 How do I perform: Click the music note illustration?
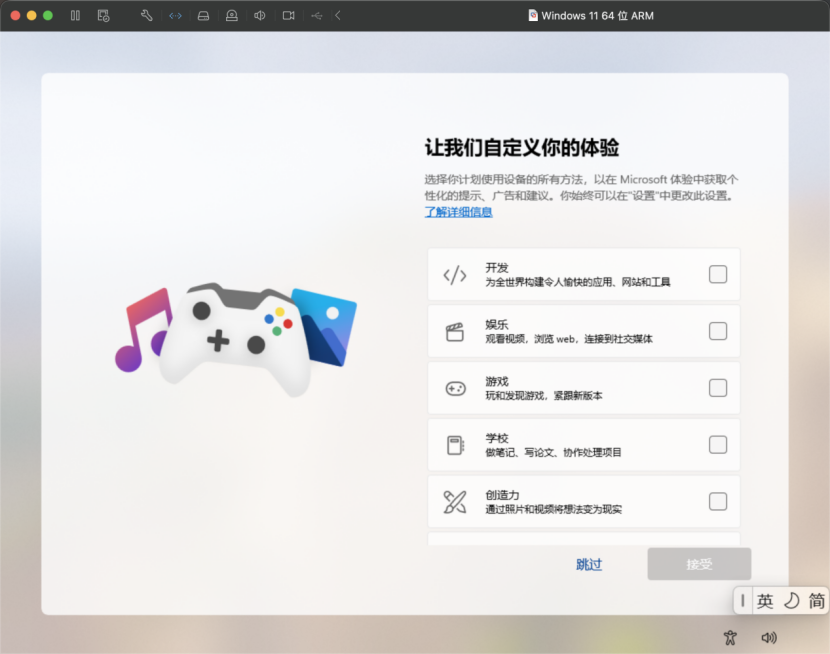click(x=142, y=331)
